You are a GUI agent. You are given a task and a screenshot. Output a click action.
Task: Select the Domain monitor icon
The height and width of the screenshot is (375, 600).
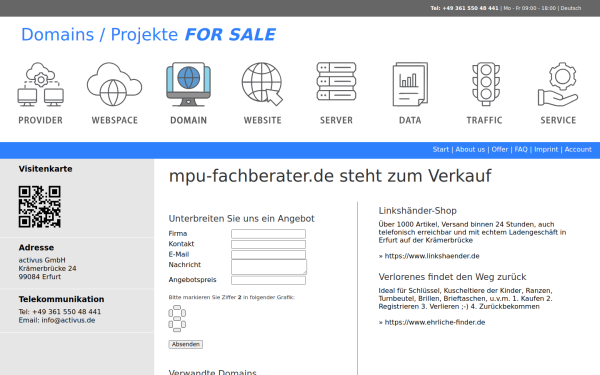pyautogui.click(x=188, y=84)
